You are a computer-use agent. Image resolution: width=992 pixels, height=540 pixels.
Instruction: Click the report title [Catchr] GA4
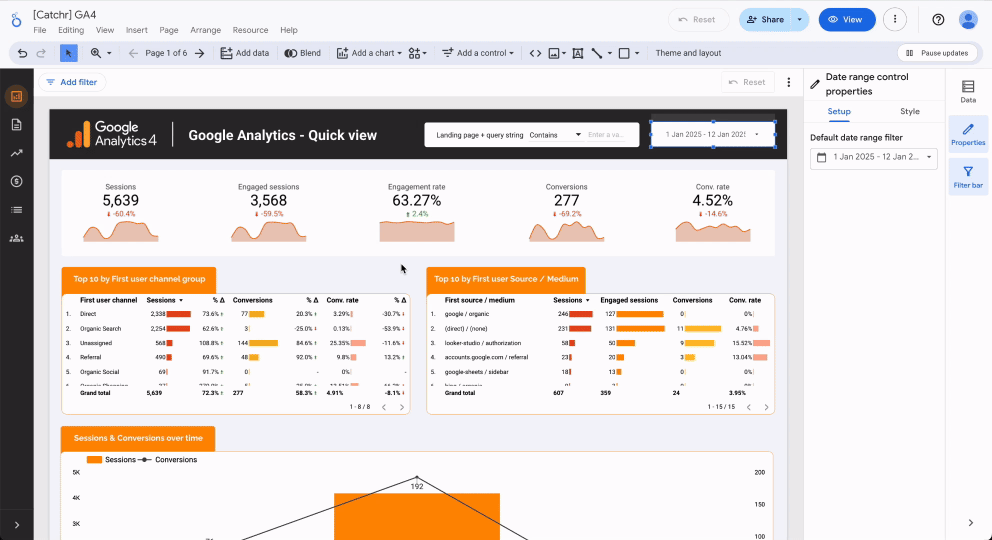pyautogui.click(x=65, y=15)
